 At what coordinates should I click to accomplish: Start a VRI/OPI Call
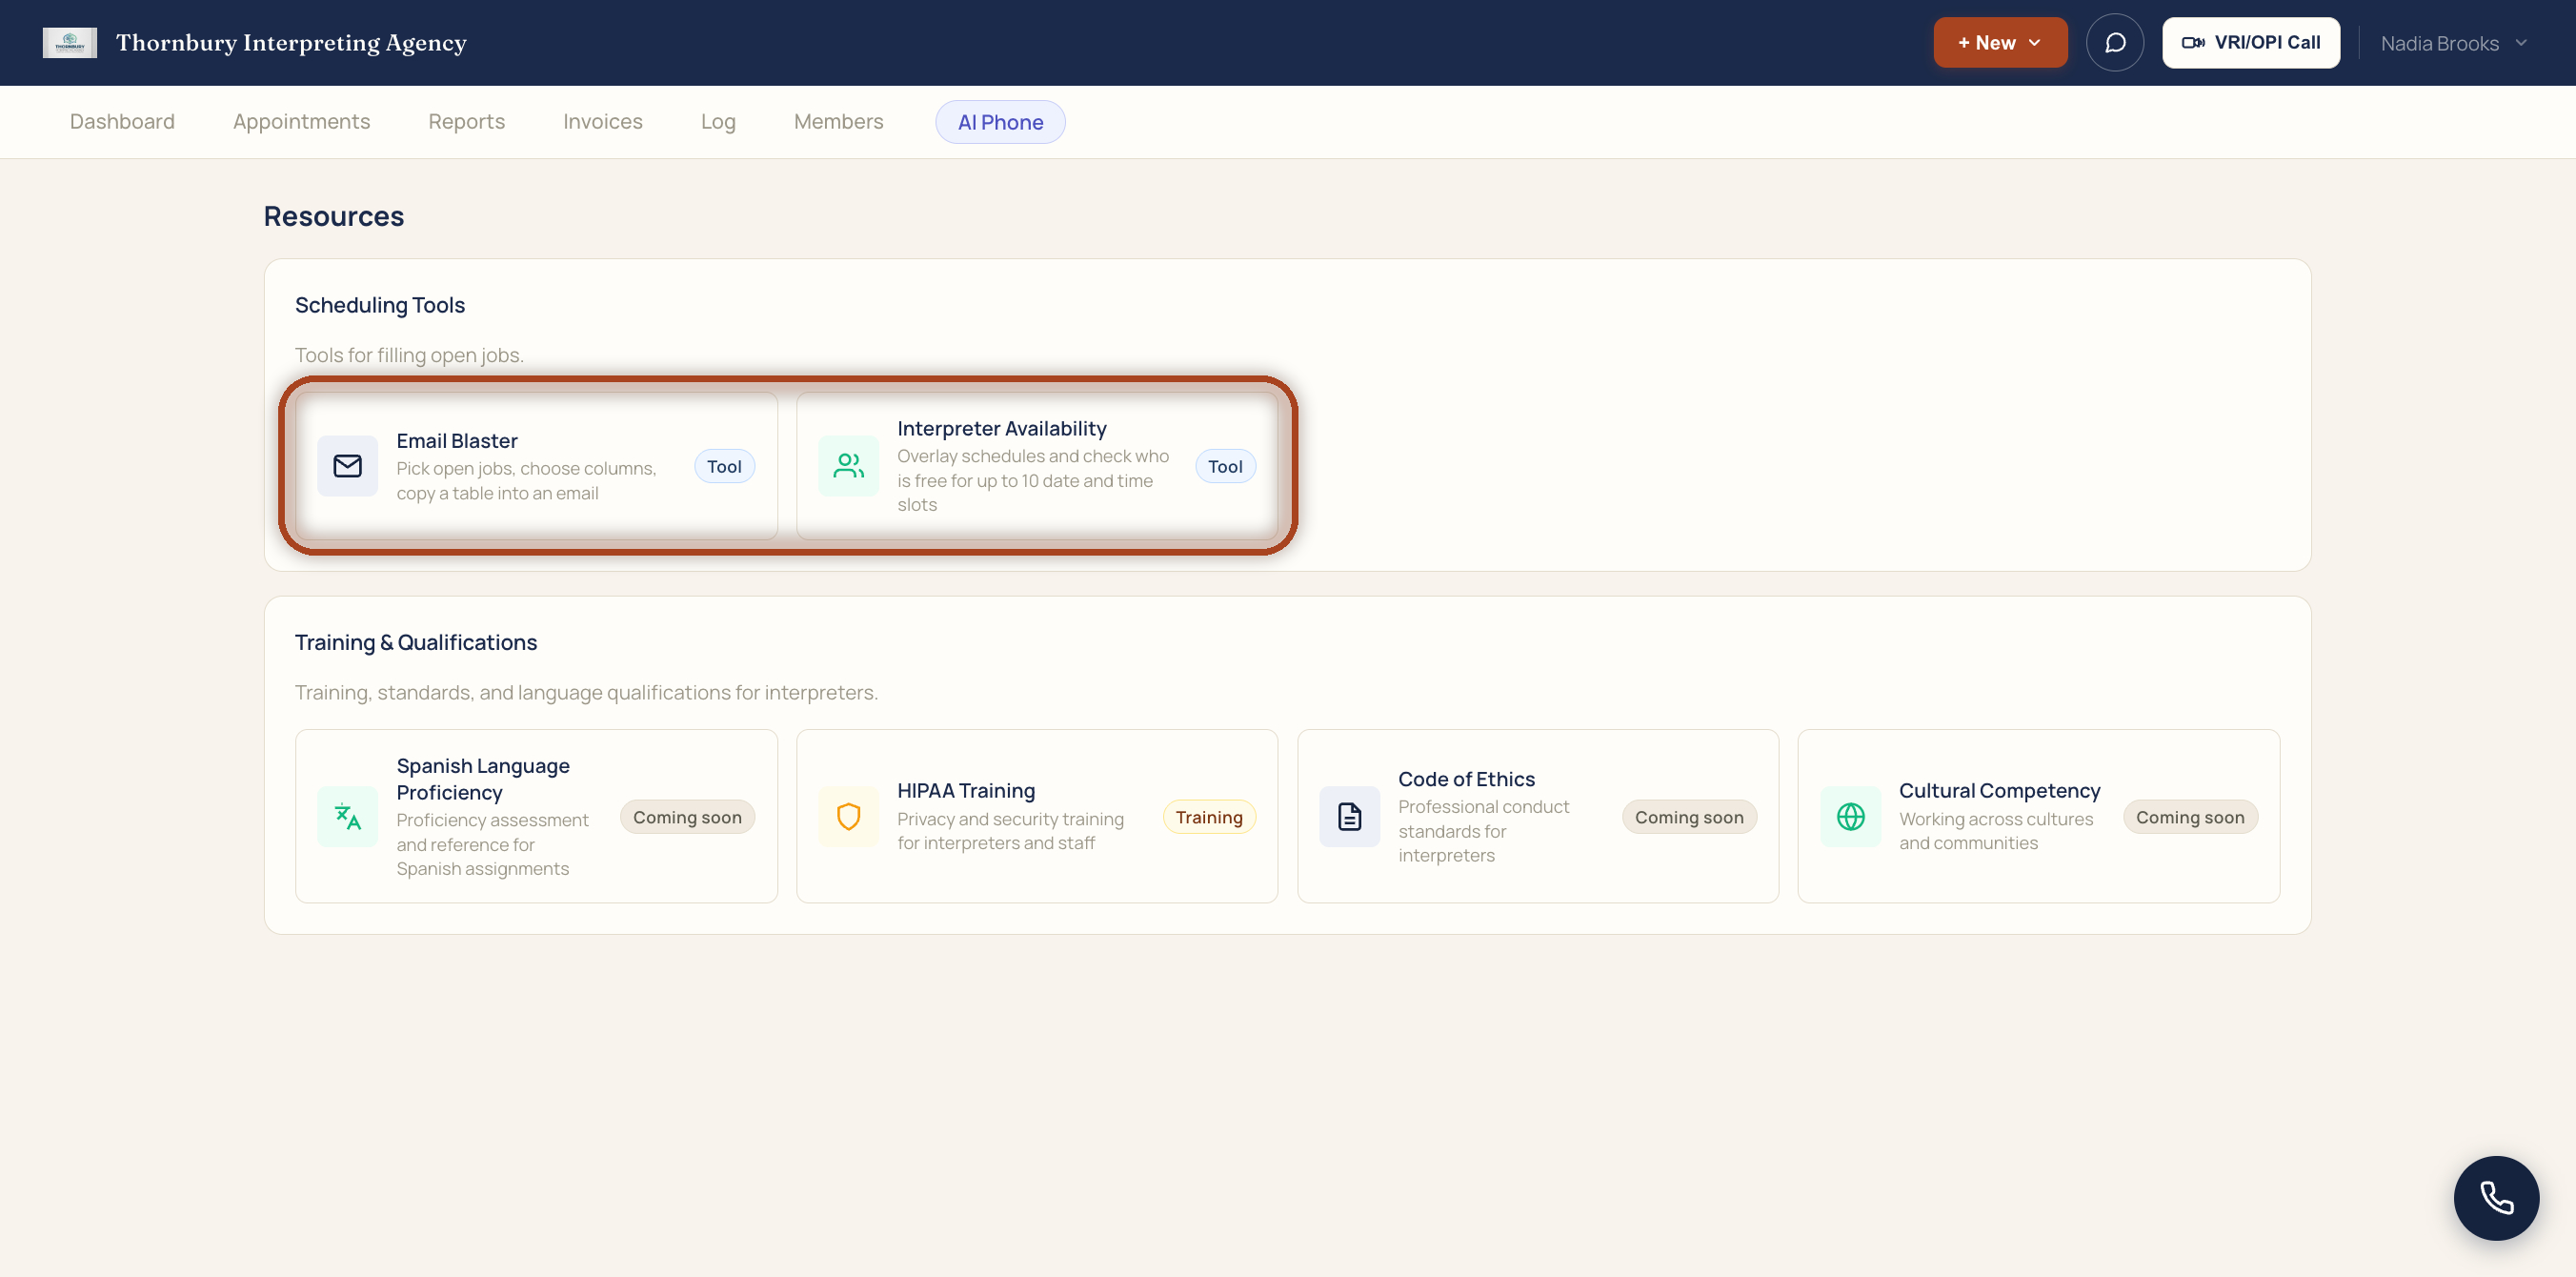click(x=2251, y=43)
